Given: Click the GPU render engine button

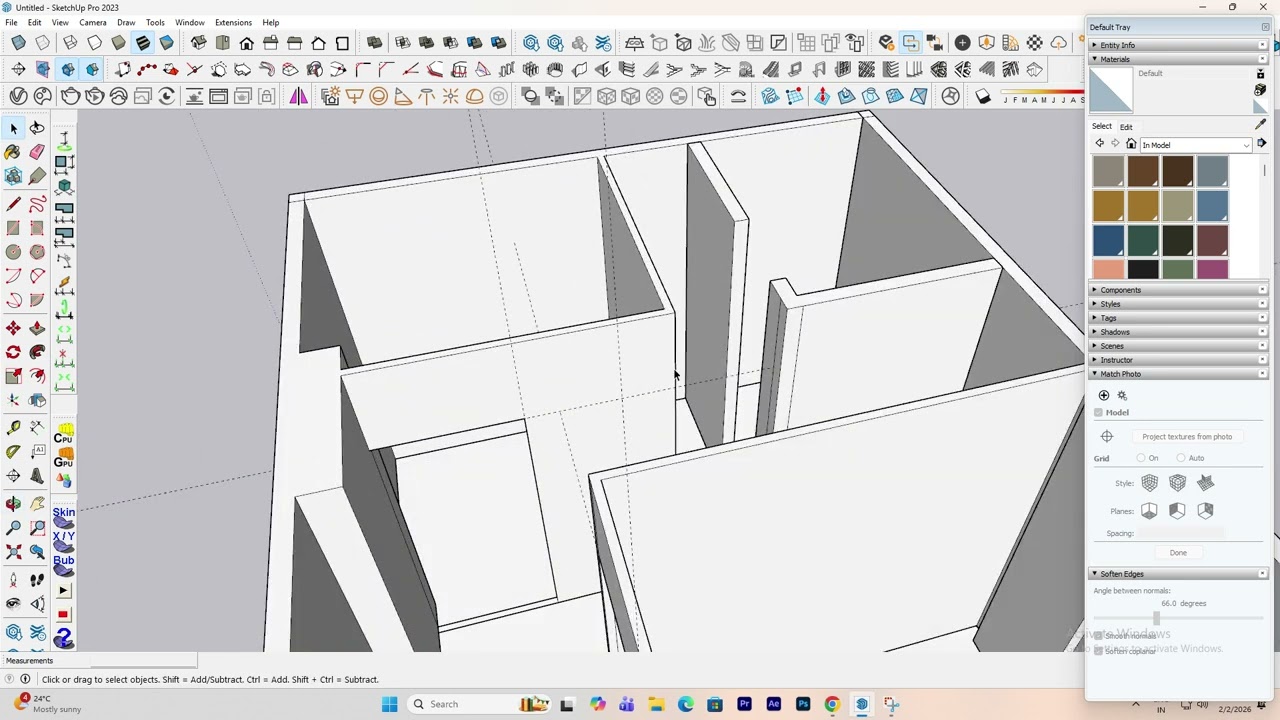Looking at the screenshot, I should coord(64,458).
